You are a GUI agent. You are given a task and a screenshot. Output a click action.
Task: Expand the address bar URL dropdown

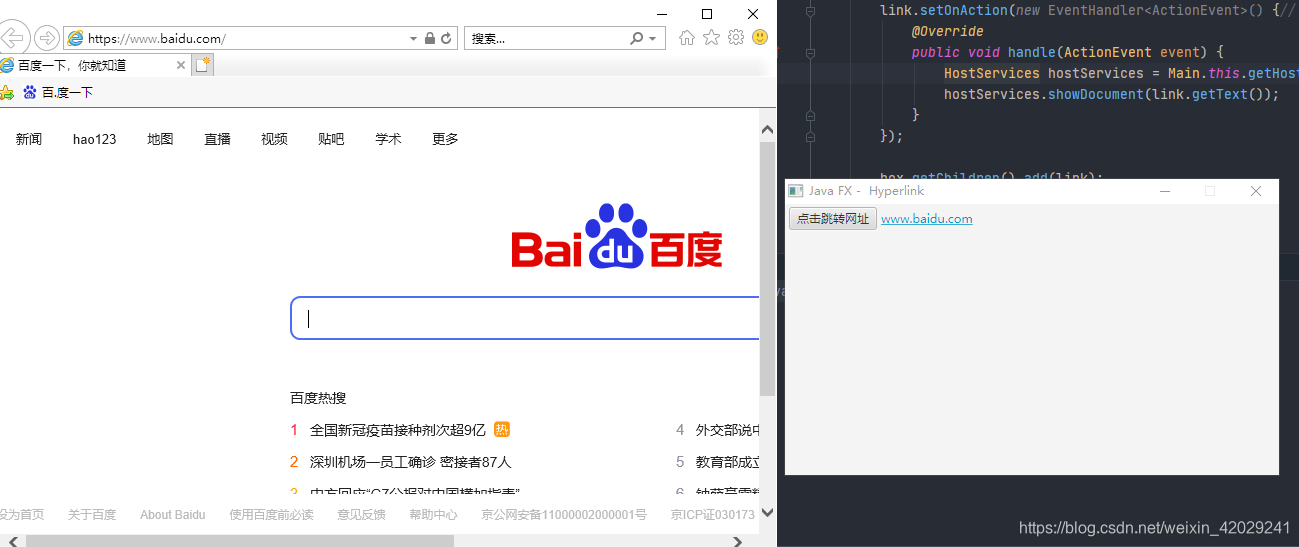[414, 39]
